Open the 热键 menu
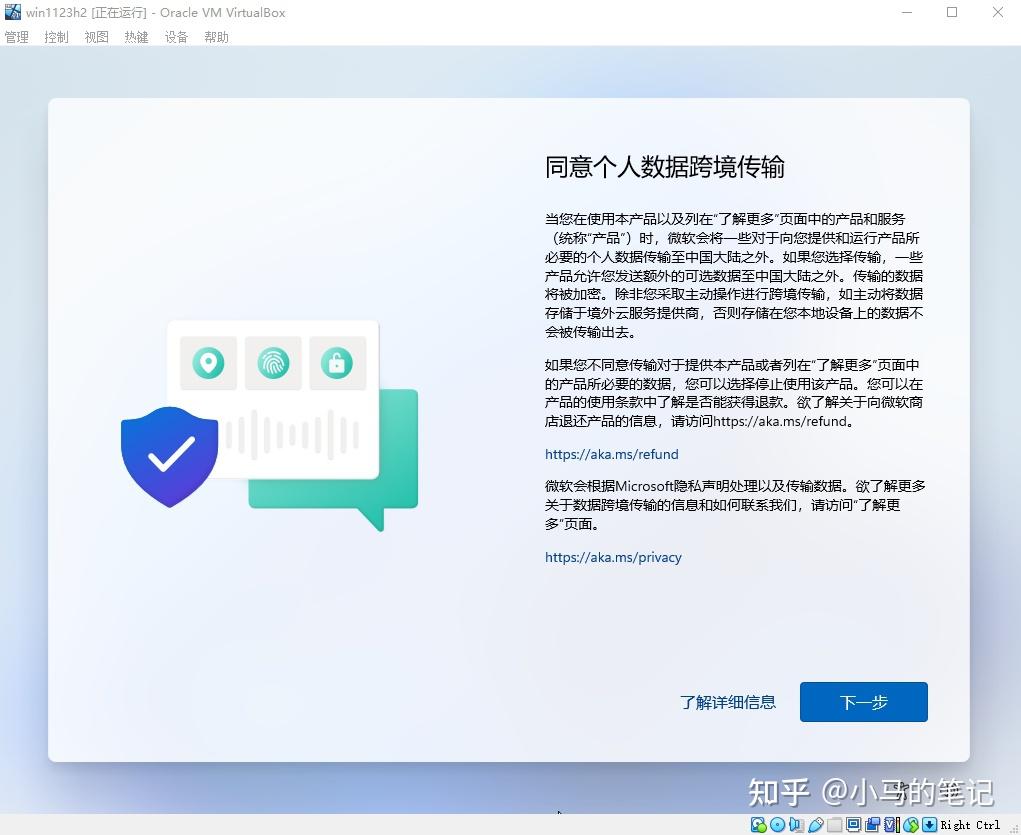This screenshot has width=1021, height=835. (x=136, y=37)
